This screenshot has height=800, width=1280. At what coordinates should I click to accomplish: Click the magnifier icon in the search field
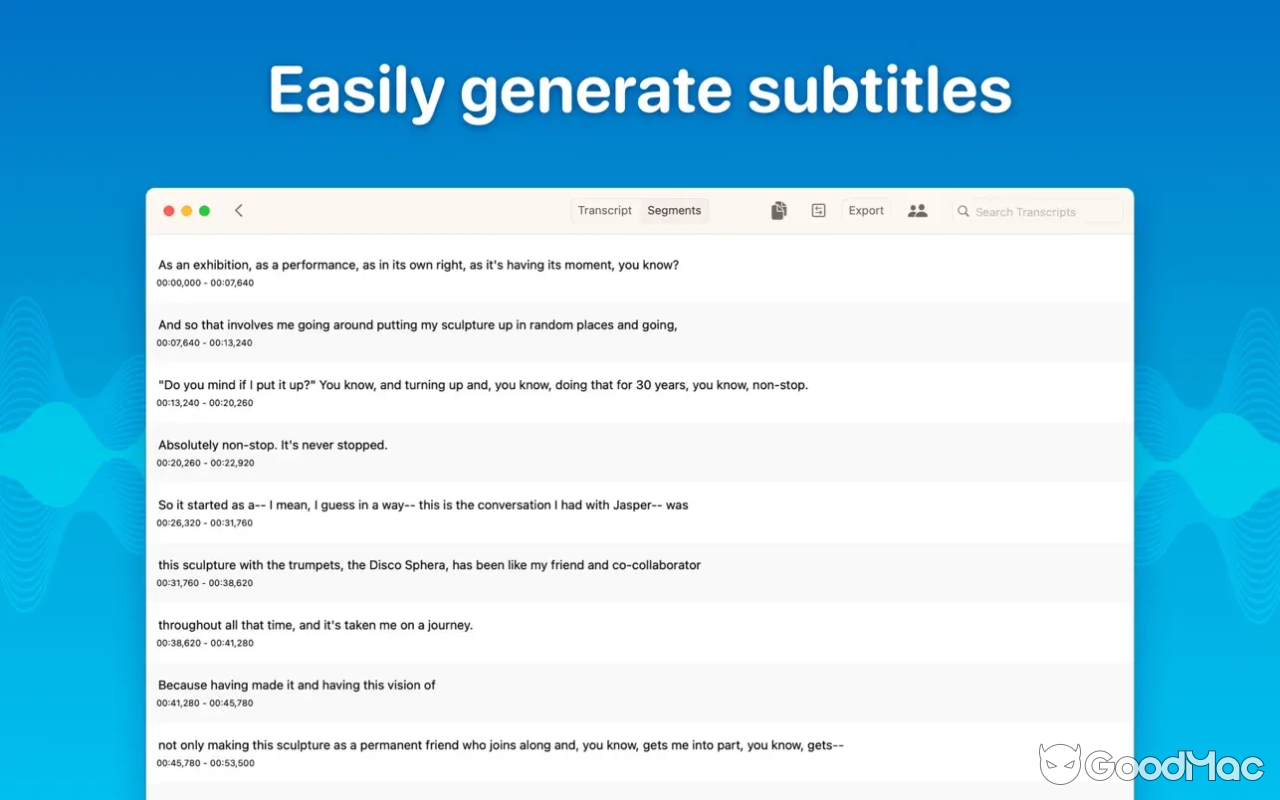click(962, 211)
